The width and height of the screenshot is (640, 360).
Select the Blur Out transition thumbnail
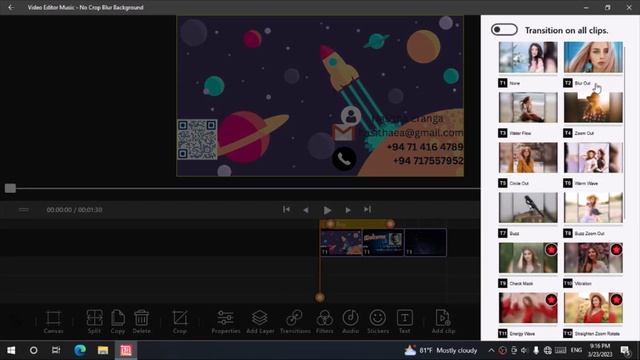[x=593, y=58]
